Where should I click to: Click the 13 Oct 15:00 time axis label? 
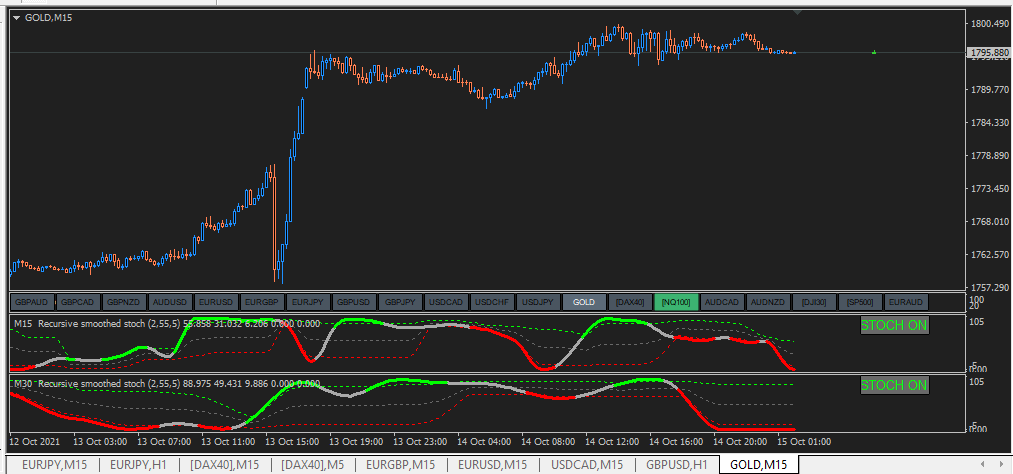(x=293, y=442)
